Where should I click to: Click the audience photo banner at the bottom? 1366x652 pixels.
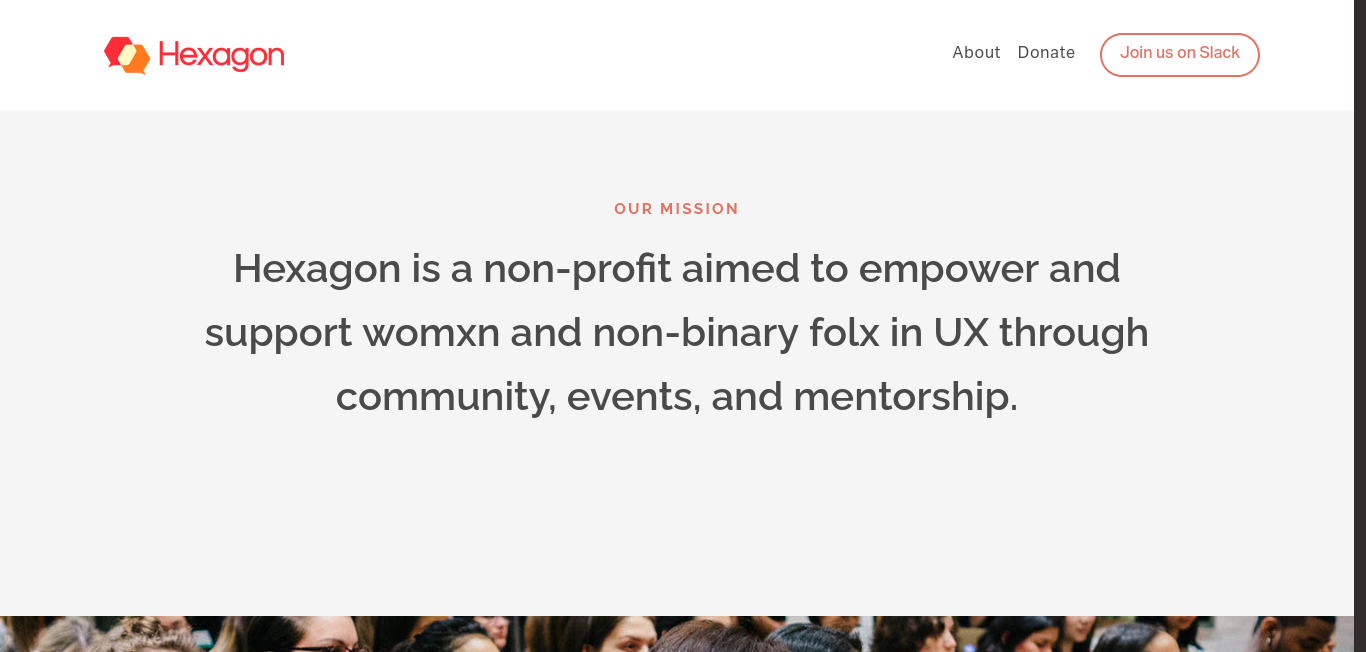click(x=677, y=634)
